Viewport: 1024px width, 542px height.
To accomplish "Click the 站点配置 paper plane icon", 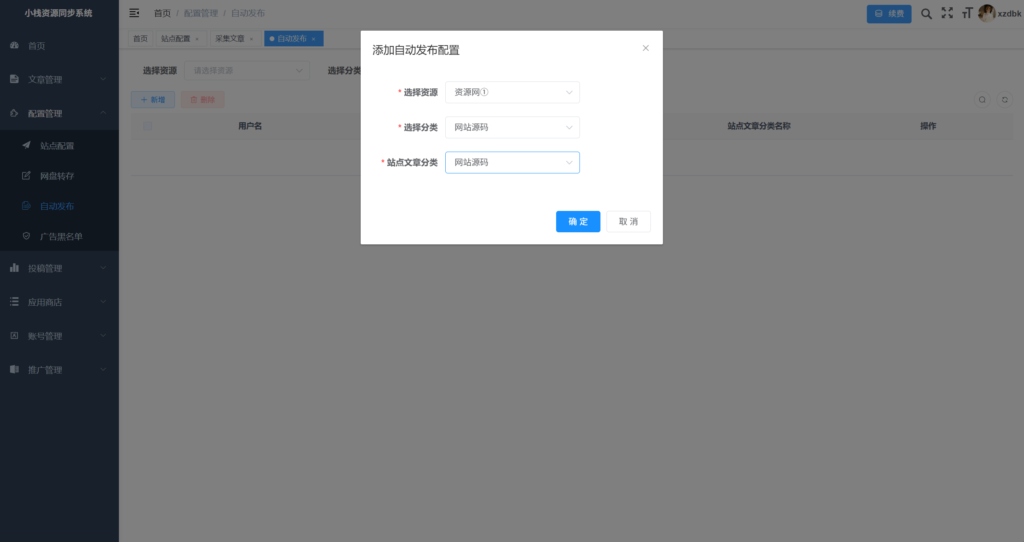I will [x=26, y=145].
